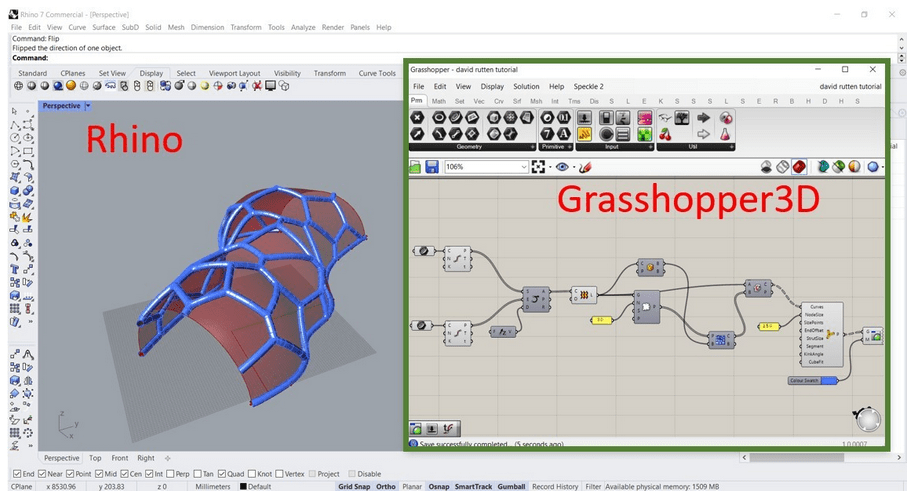Open the 106% zoom level dropdown
The width and height of the screenshot is (918, 497).
[523, 167]
